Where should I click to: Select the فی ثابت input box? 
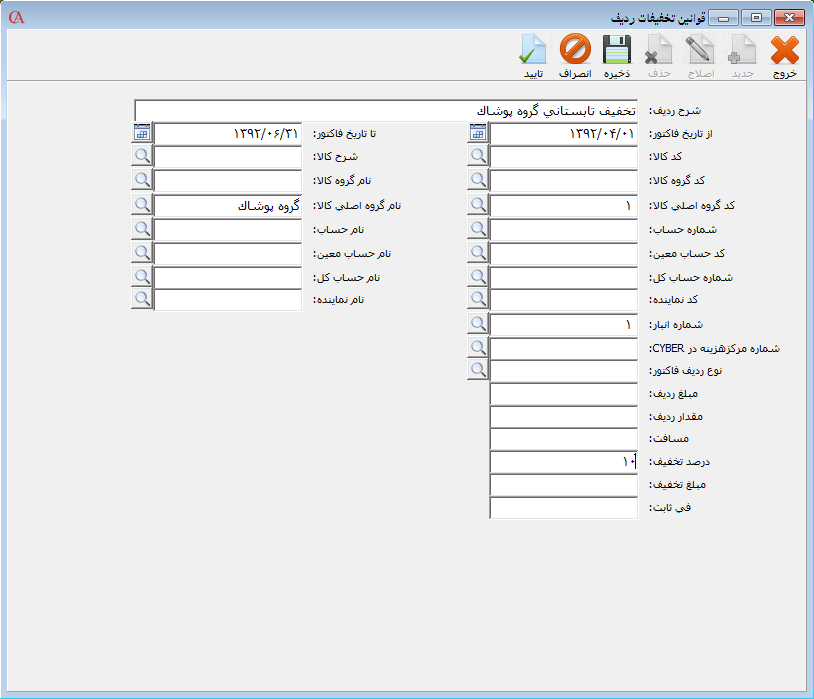tap(563, 508)
